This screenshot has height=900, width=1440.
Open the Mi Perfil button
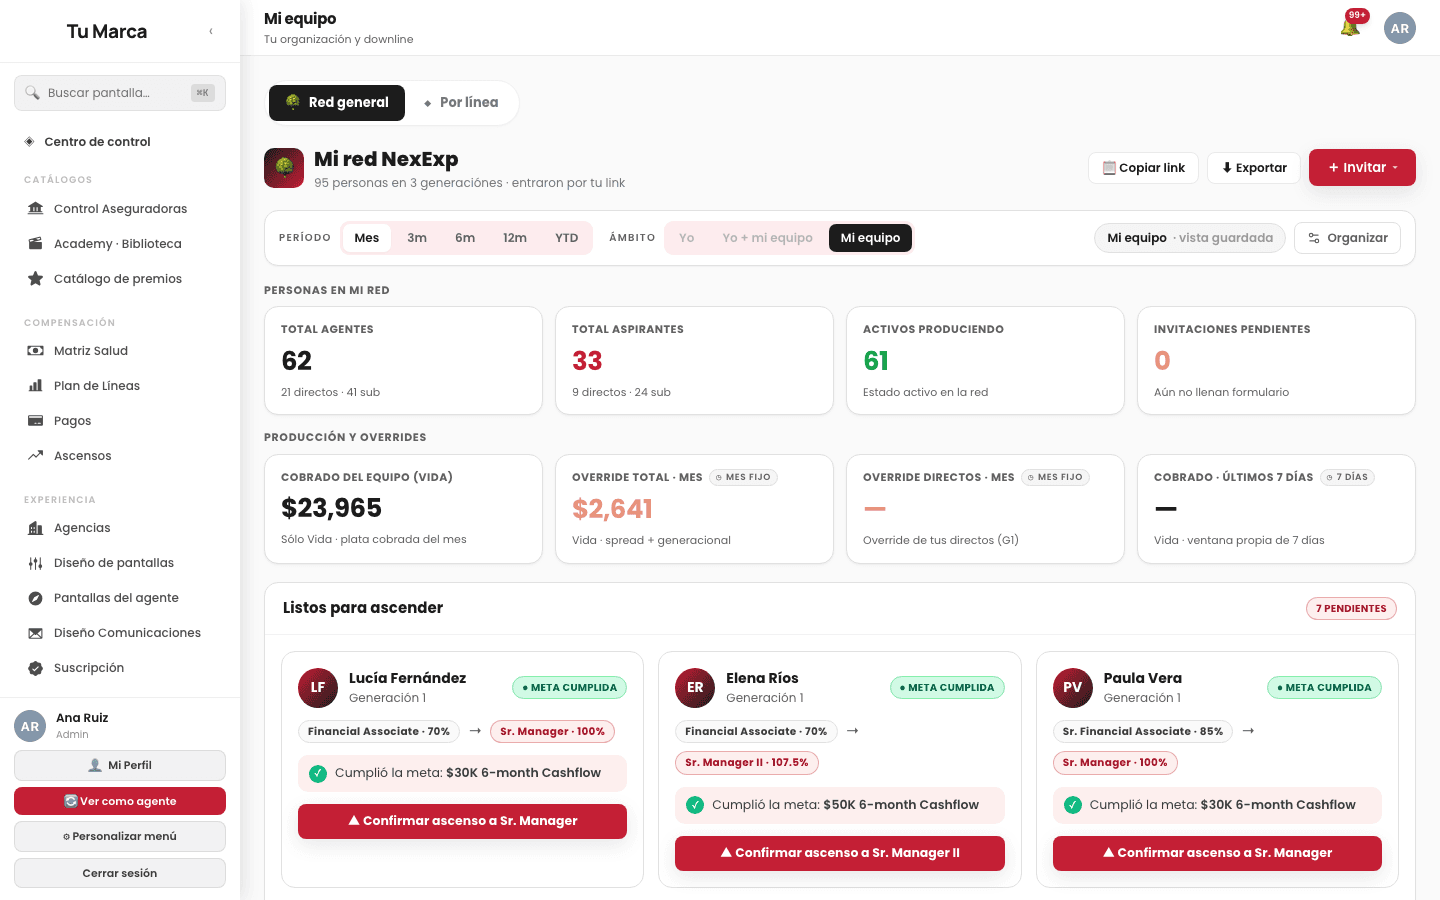click(x=120, y=765)
